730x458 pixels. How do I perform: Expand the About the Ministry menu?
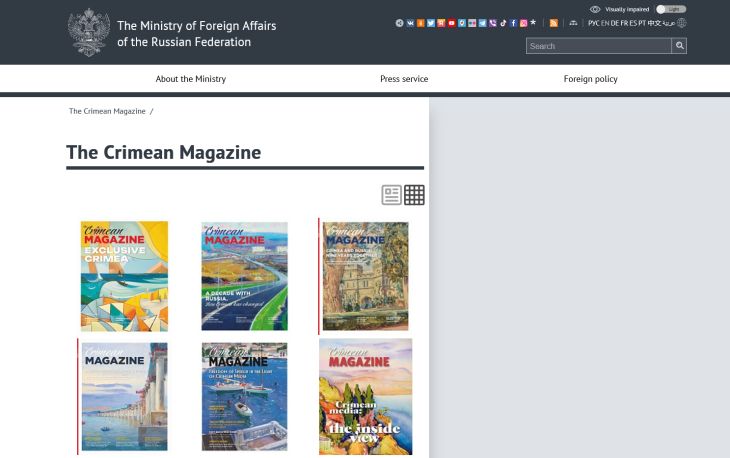pos(190,78)
